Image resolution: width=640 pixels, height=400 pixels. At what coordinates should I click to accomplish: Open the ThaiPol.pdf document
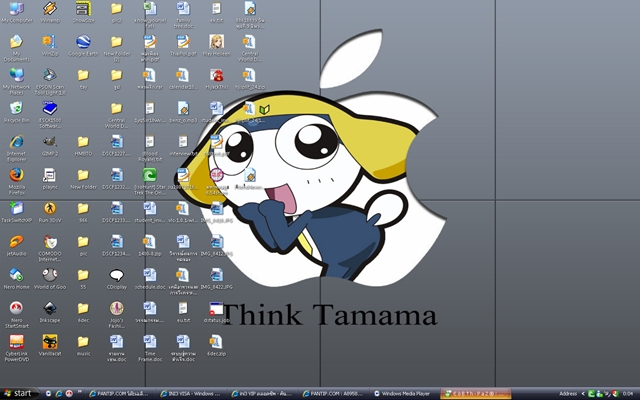point(183,46)
